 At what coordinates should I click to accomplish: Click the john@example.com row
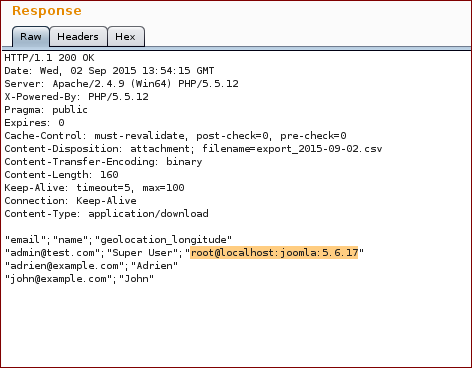click(x=79, y=279)
